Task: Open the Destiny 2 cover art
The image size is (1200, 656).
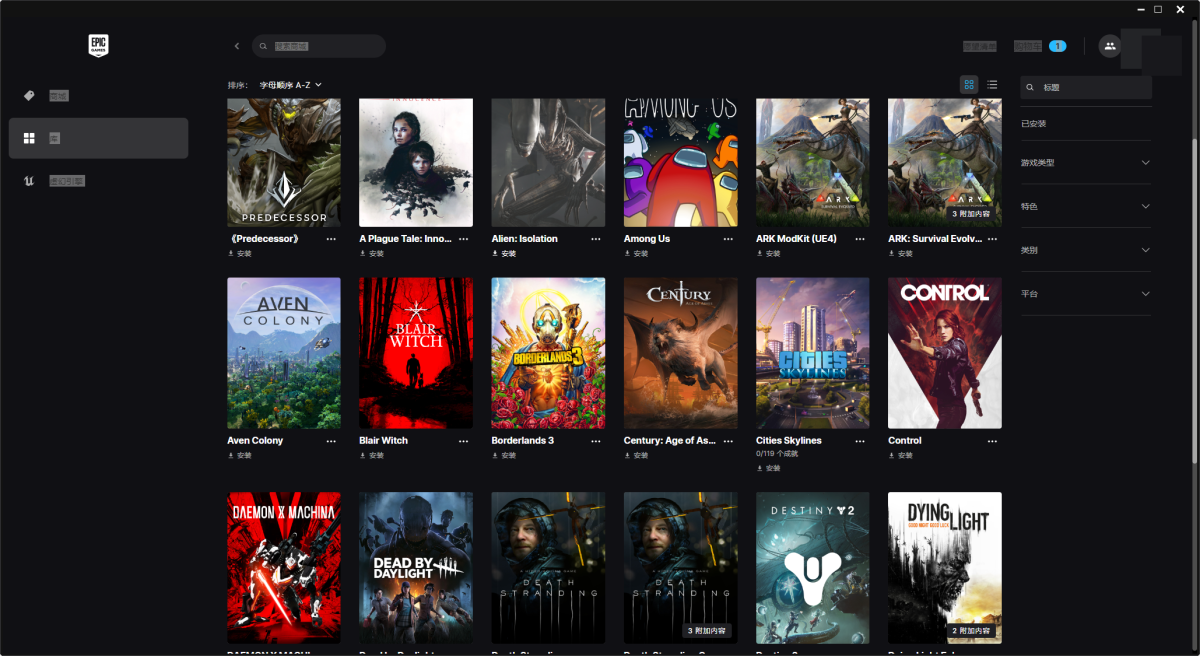Action: coord(813,567)
